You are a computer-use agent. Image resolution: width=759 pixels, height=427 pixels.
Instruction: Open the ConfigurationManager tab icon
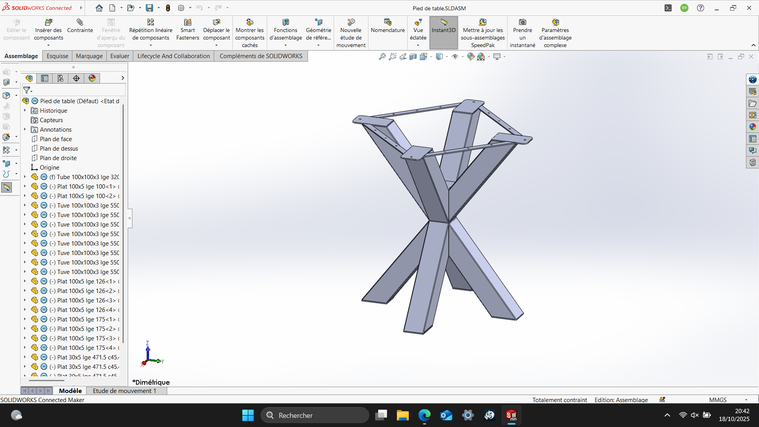(60, 78)
